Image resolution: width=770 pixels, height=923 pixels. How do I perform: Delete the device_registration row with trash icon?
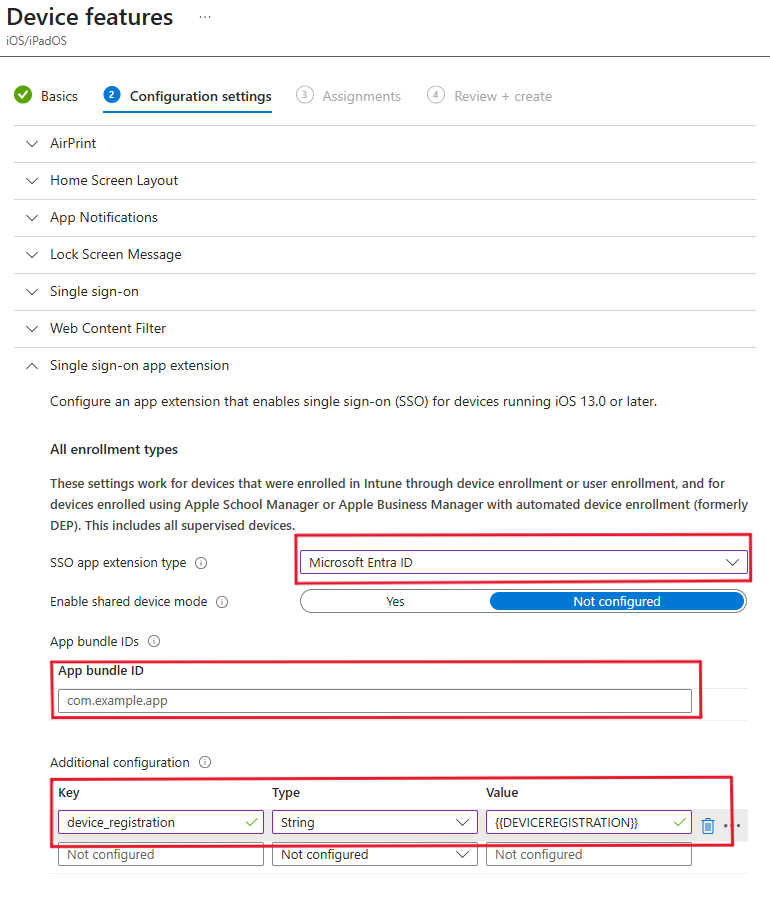click(x=708, y=825)
